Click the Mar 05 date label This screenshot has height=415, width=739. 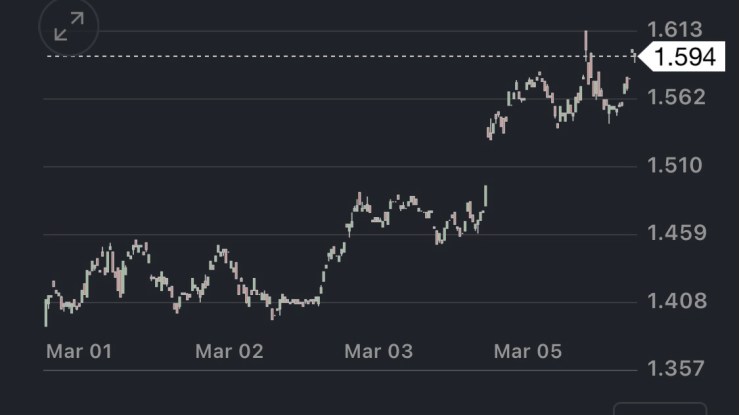(x=528, y=351)
